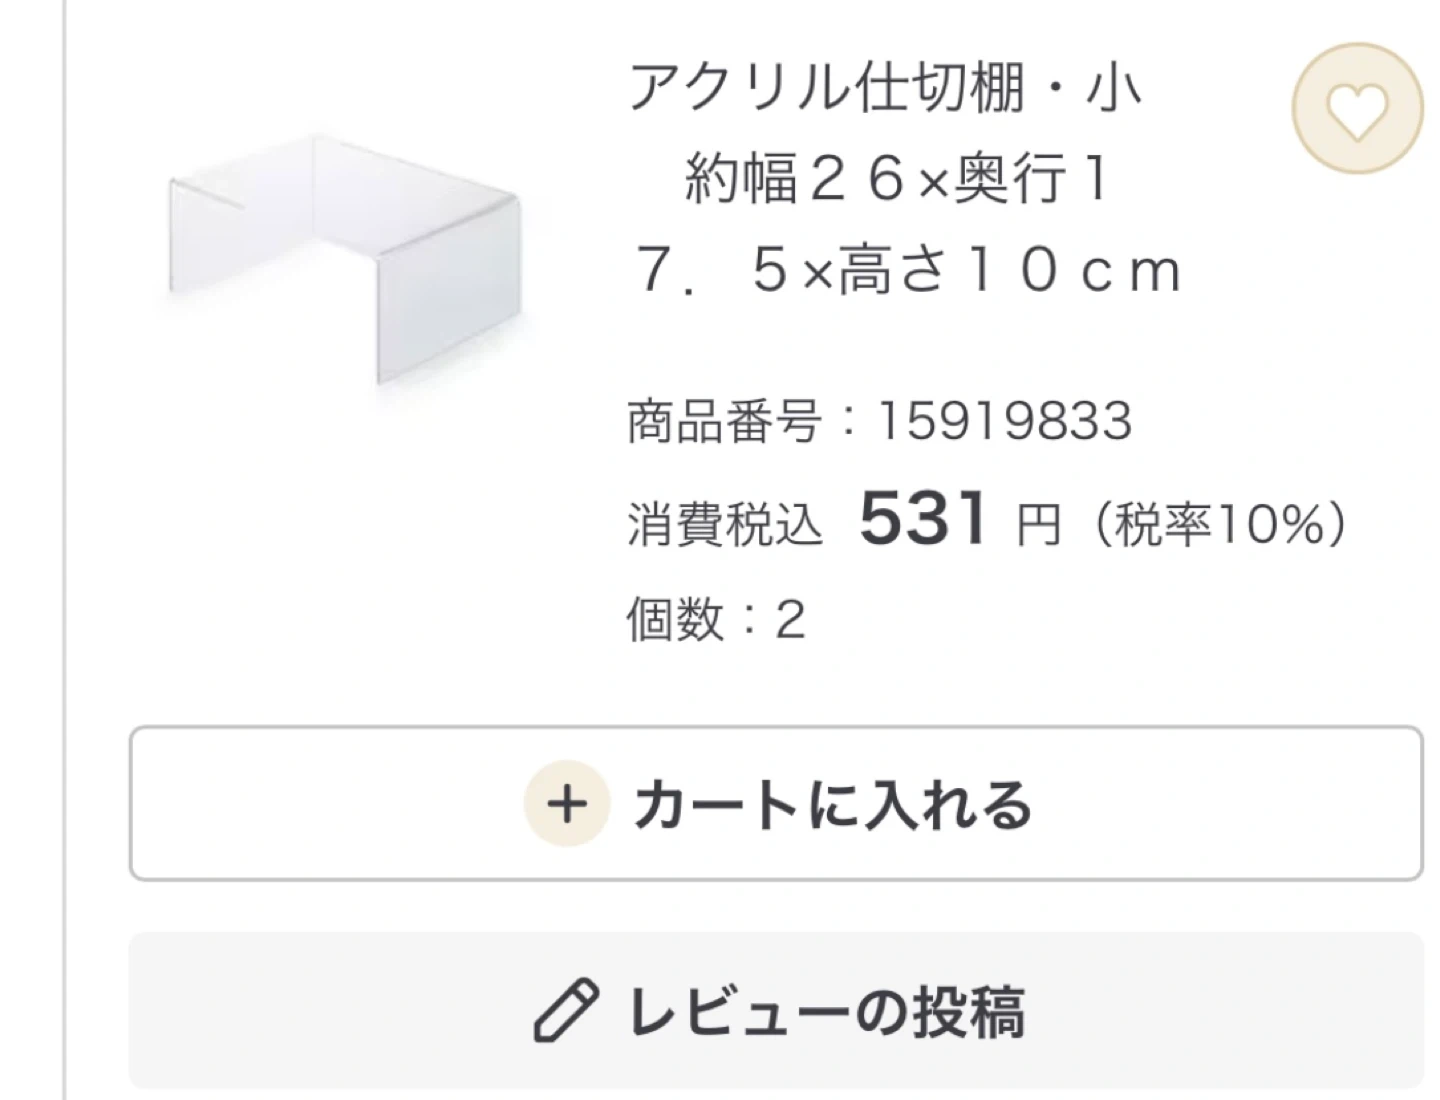Click the 531 price figure
This screenshot has height=1100, width=1440.
[x=923, y=519]
